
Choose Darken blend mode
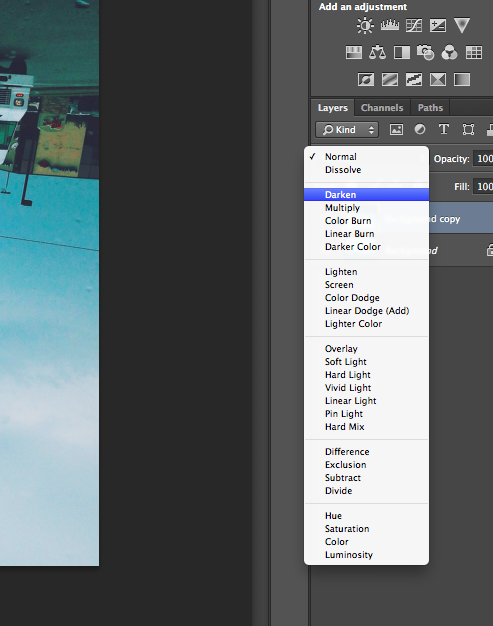pos(366,195)
